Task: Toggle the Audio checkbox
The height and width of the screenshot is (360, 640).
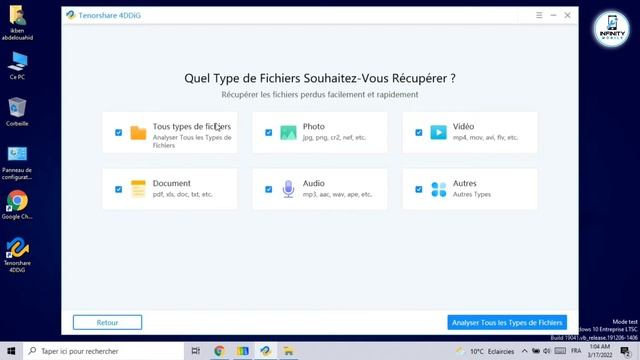Action: [x=269, y=189]
